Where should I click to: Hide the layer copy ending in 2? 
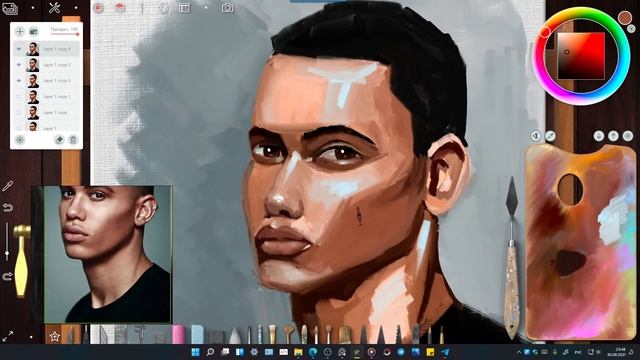click(19, 81)
